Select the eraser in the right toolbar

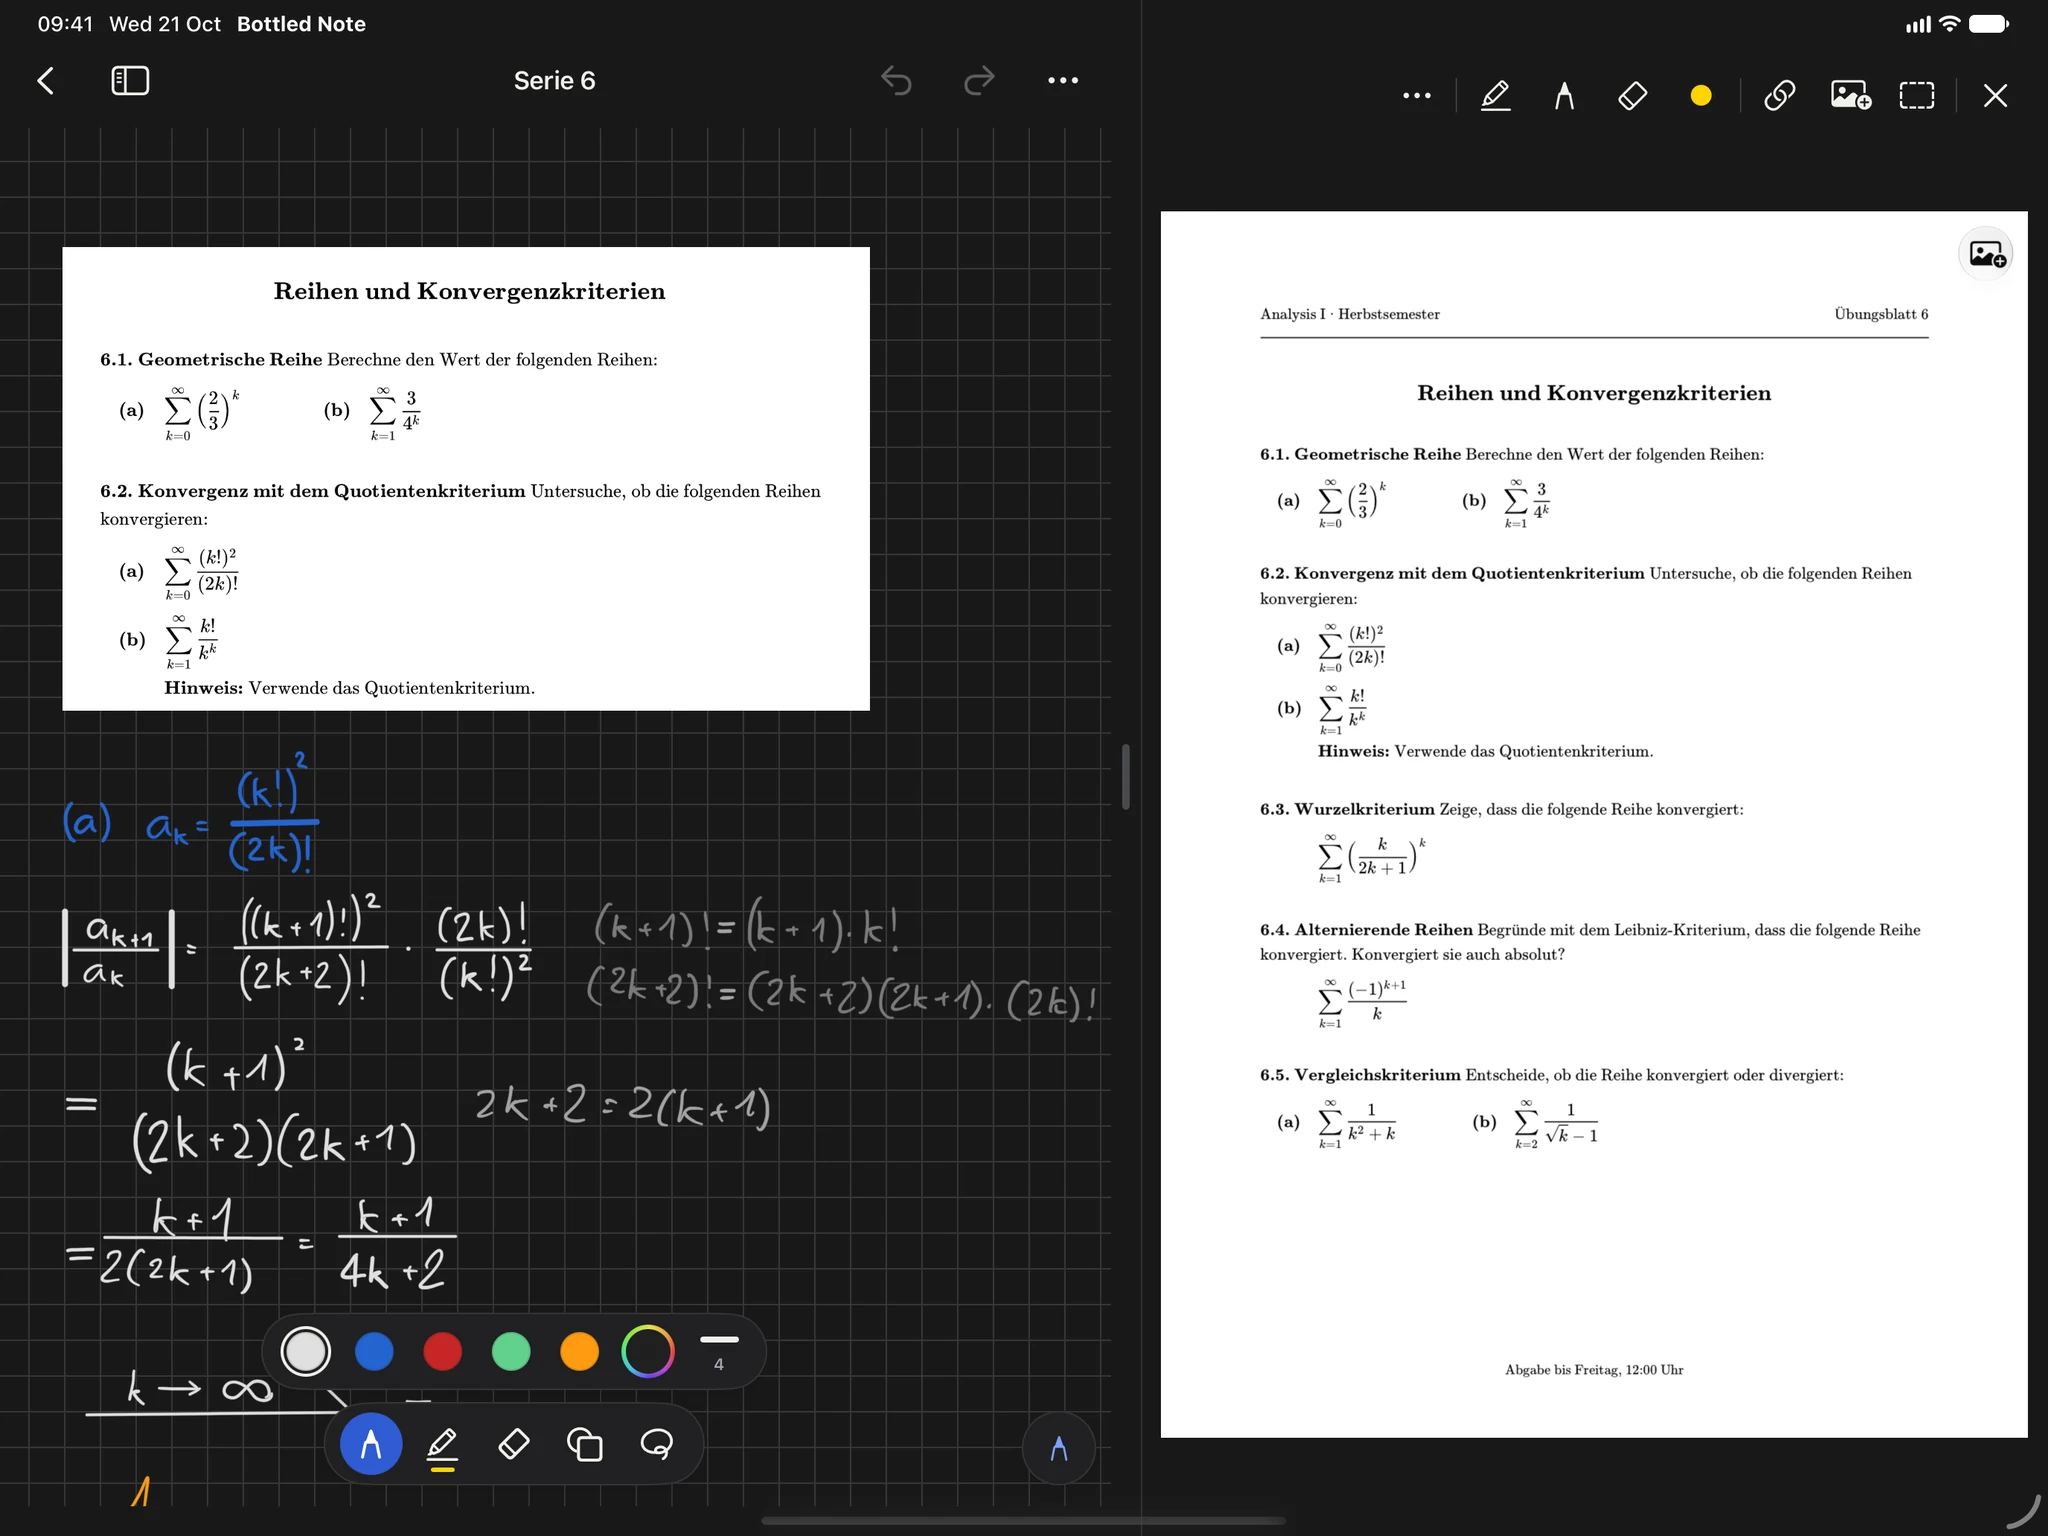tap(1633, 96)
